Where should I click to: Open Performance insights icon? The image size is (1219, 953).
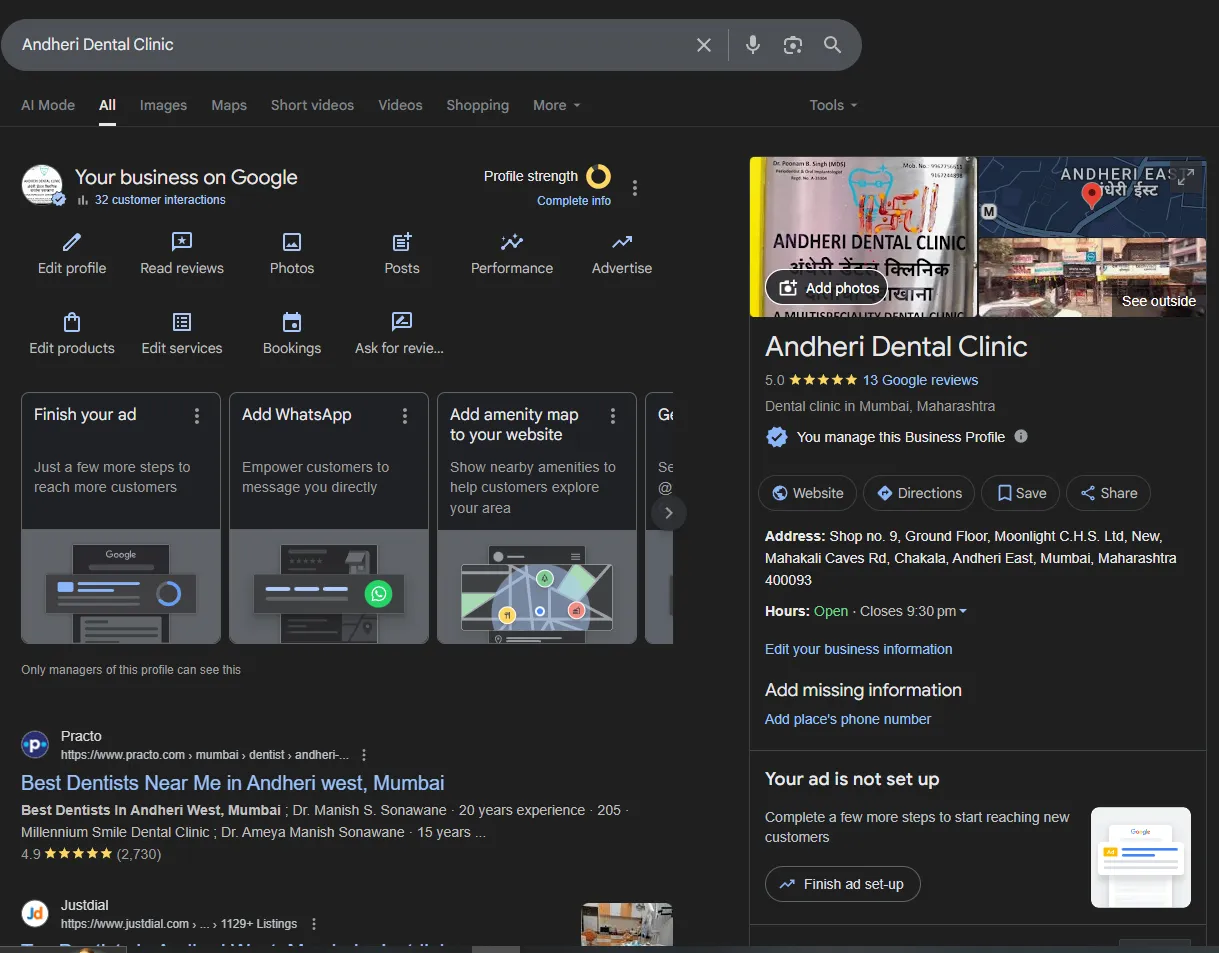(512, 242)
